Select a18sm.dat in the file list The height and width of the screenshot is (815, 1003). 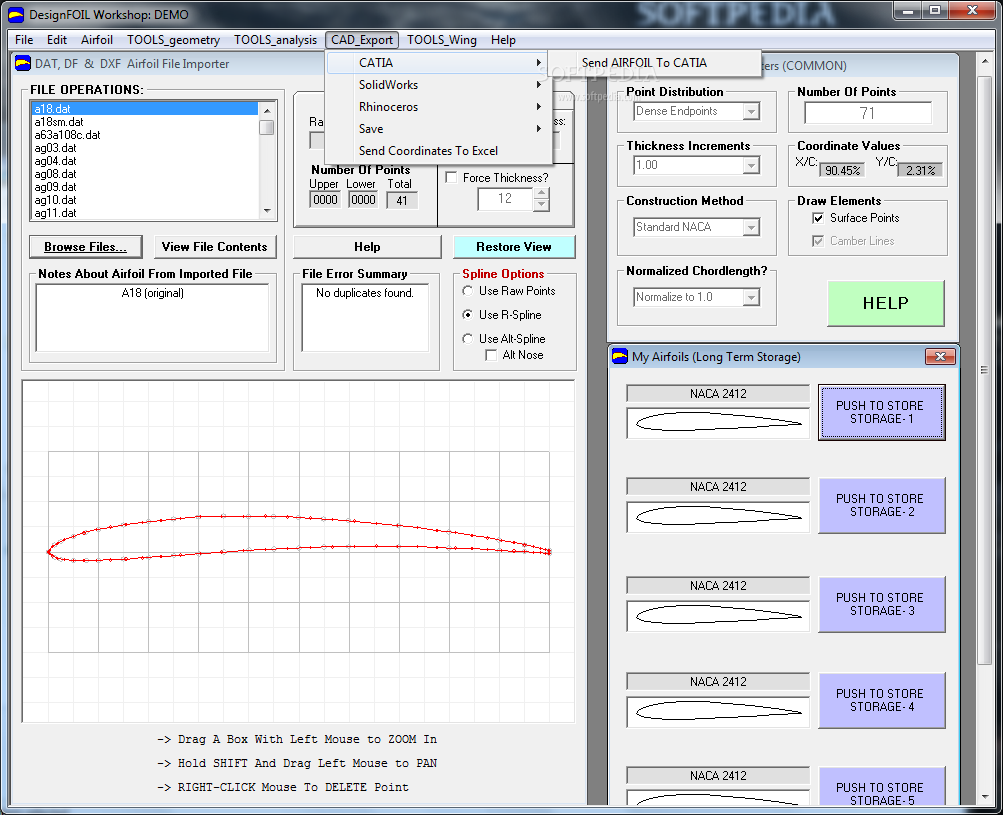click(x=145, y=122)
